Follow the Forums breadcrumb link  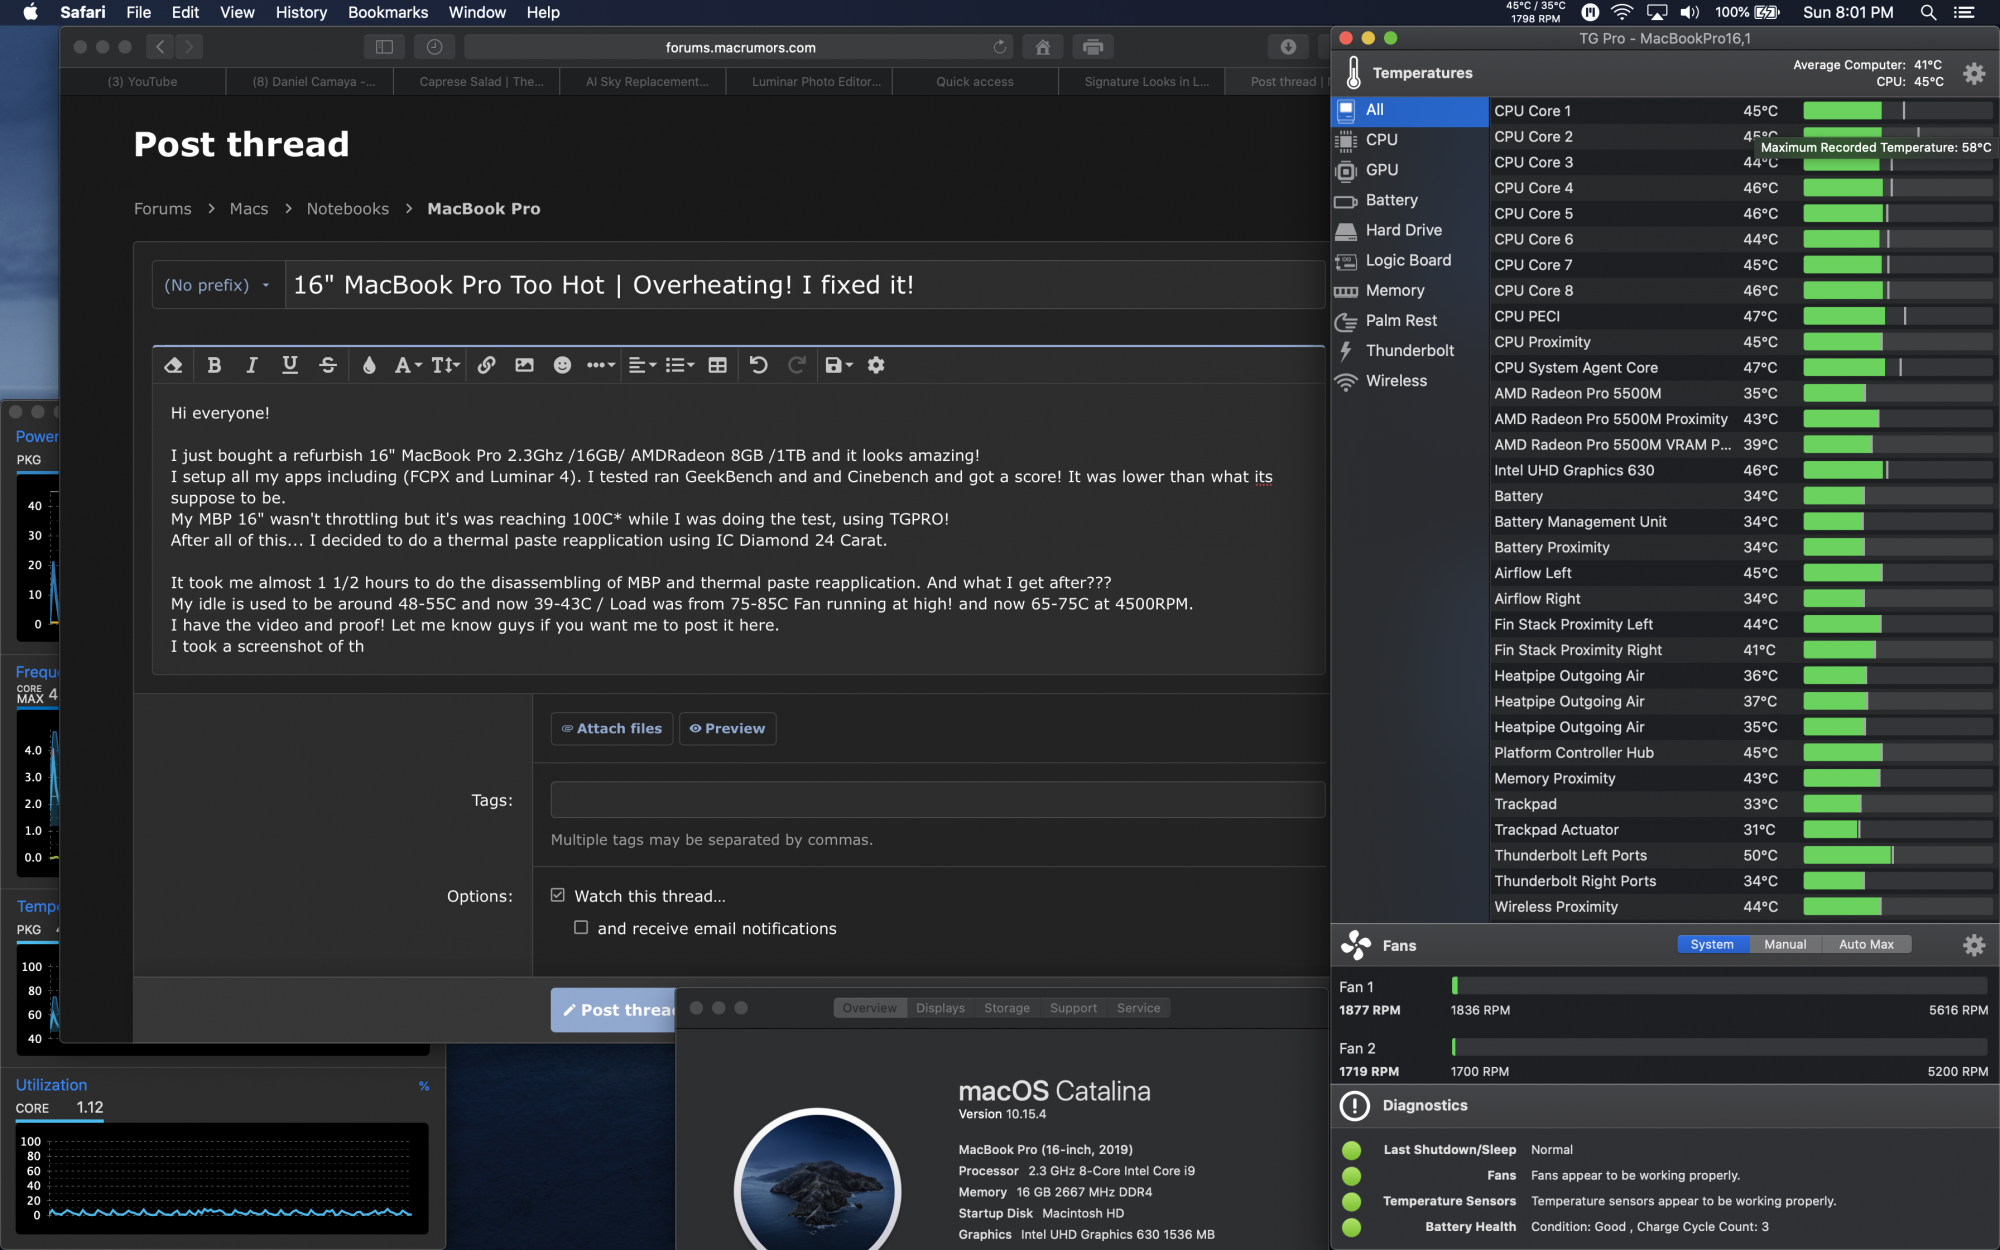(x=163, y=208)
